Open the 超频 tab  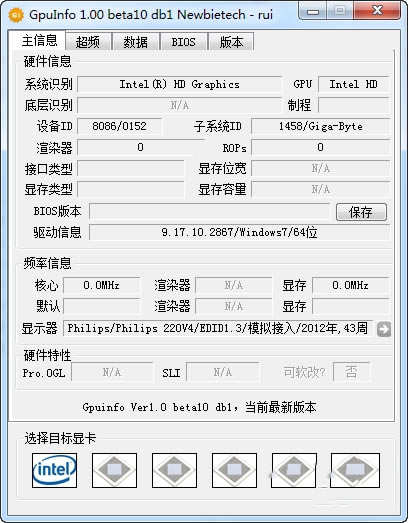tap(88, 42)
